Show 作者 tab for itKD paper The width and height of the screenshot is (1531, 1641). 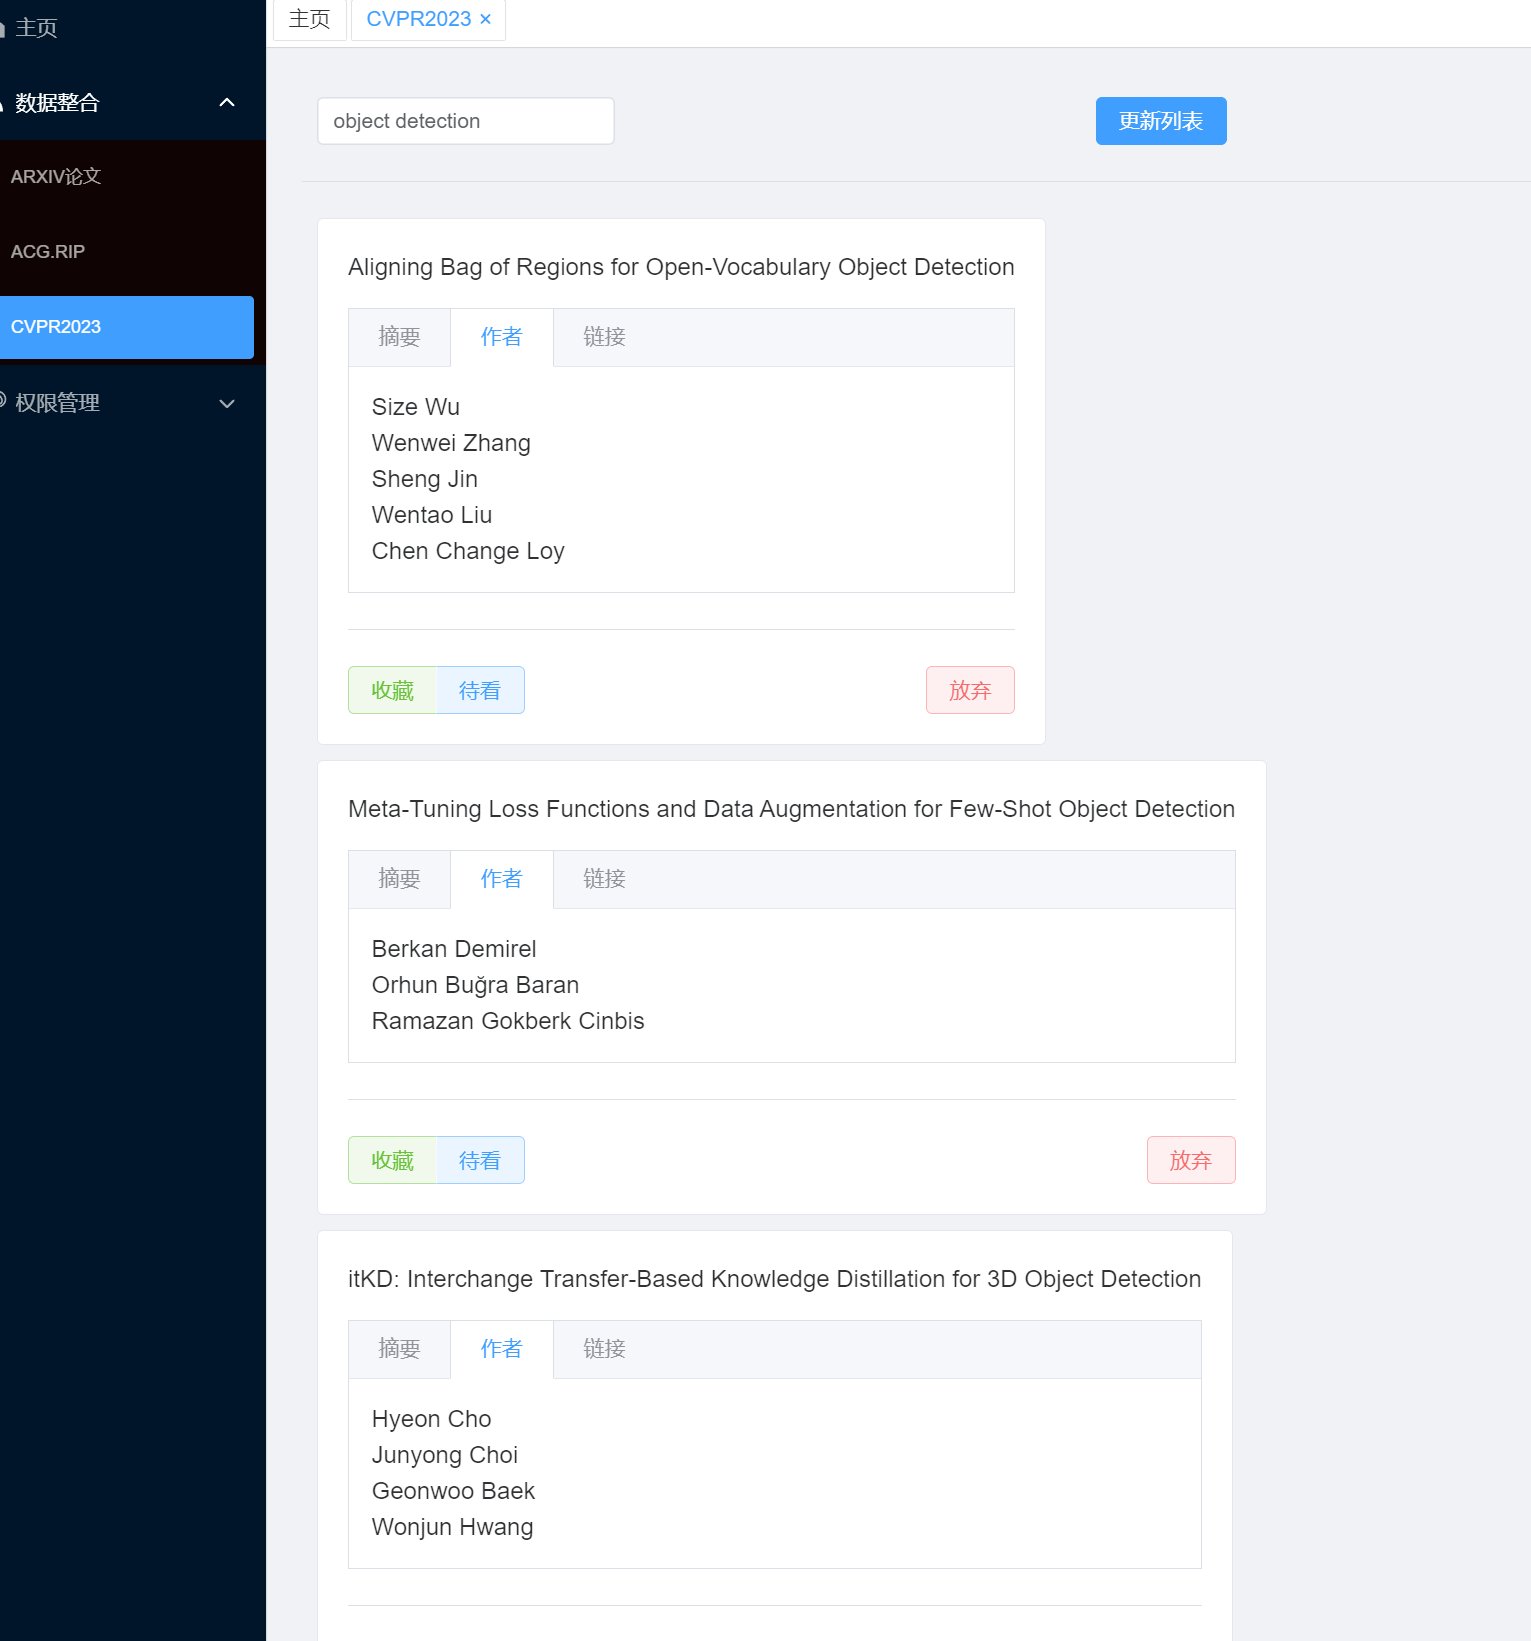point(502,1349)
